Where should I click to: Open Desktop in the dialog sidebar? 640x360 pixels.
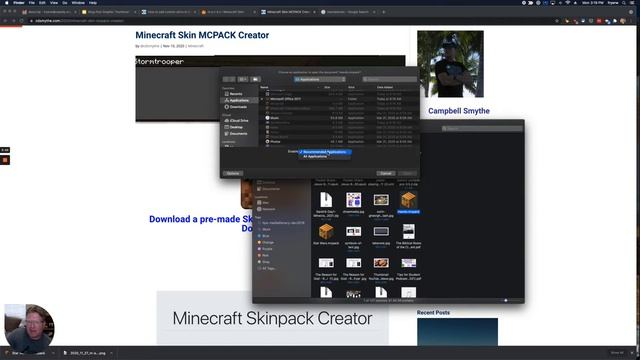tap(236, 127)
